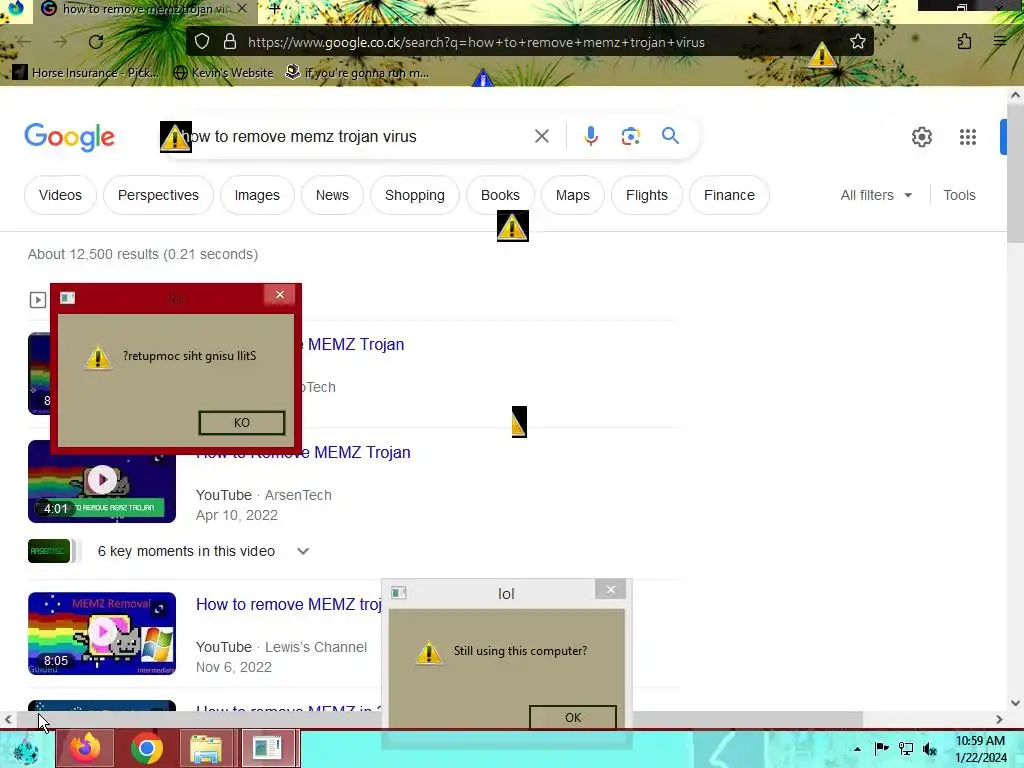Click the Videos section play icon

click(x=38, y=300)
